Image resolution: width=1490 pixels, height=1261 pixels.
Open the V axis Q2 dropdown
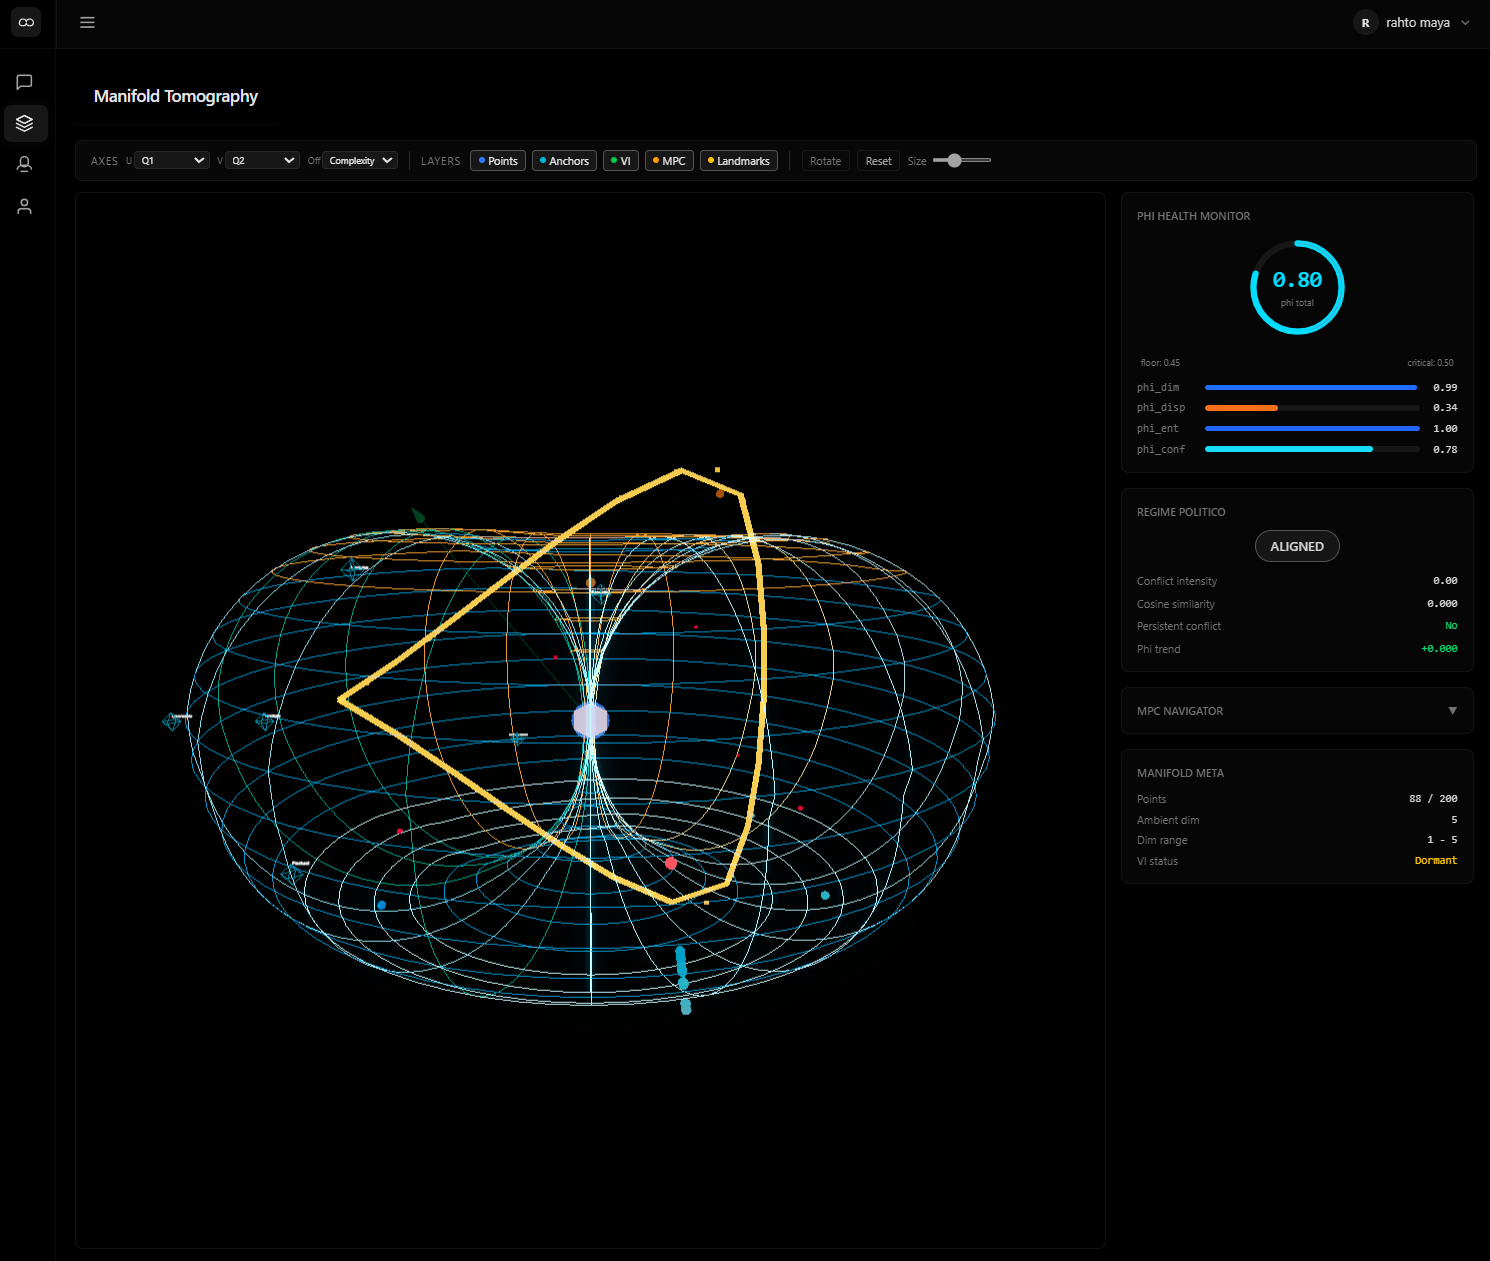pos(263,161)
